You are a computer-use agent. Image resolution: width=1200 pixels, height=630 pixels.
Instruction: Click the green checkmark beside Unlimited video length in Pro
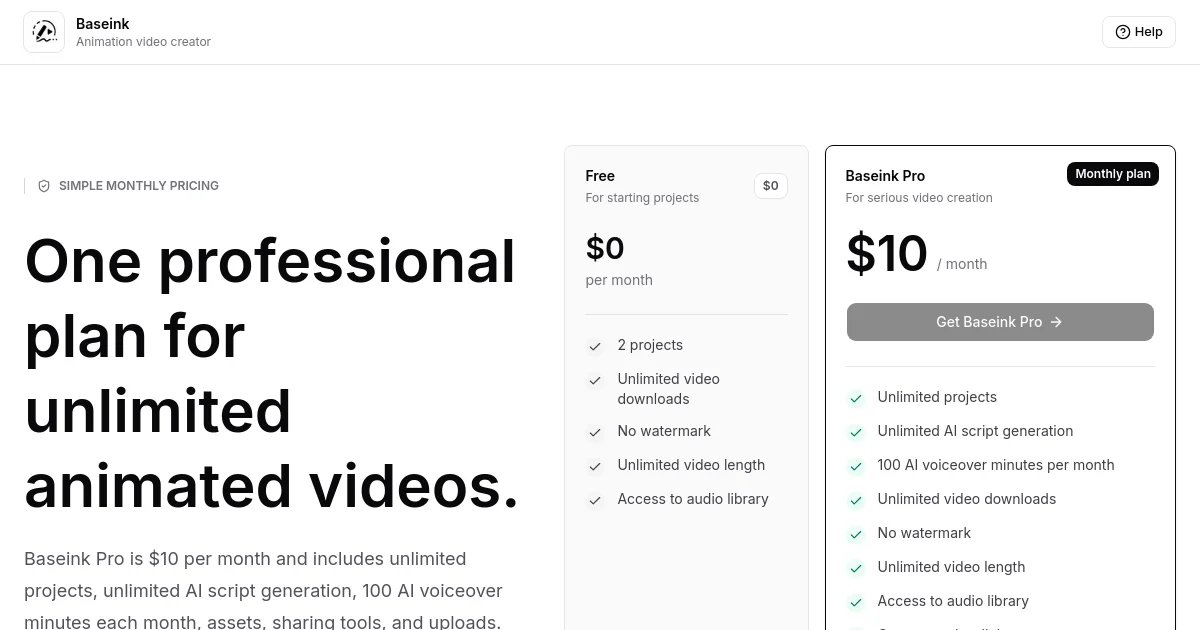(856, 568)
